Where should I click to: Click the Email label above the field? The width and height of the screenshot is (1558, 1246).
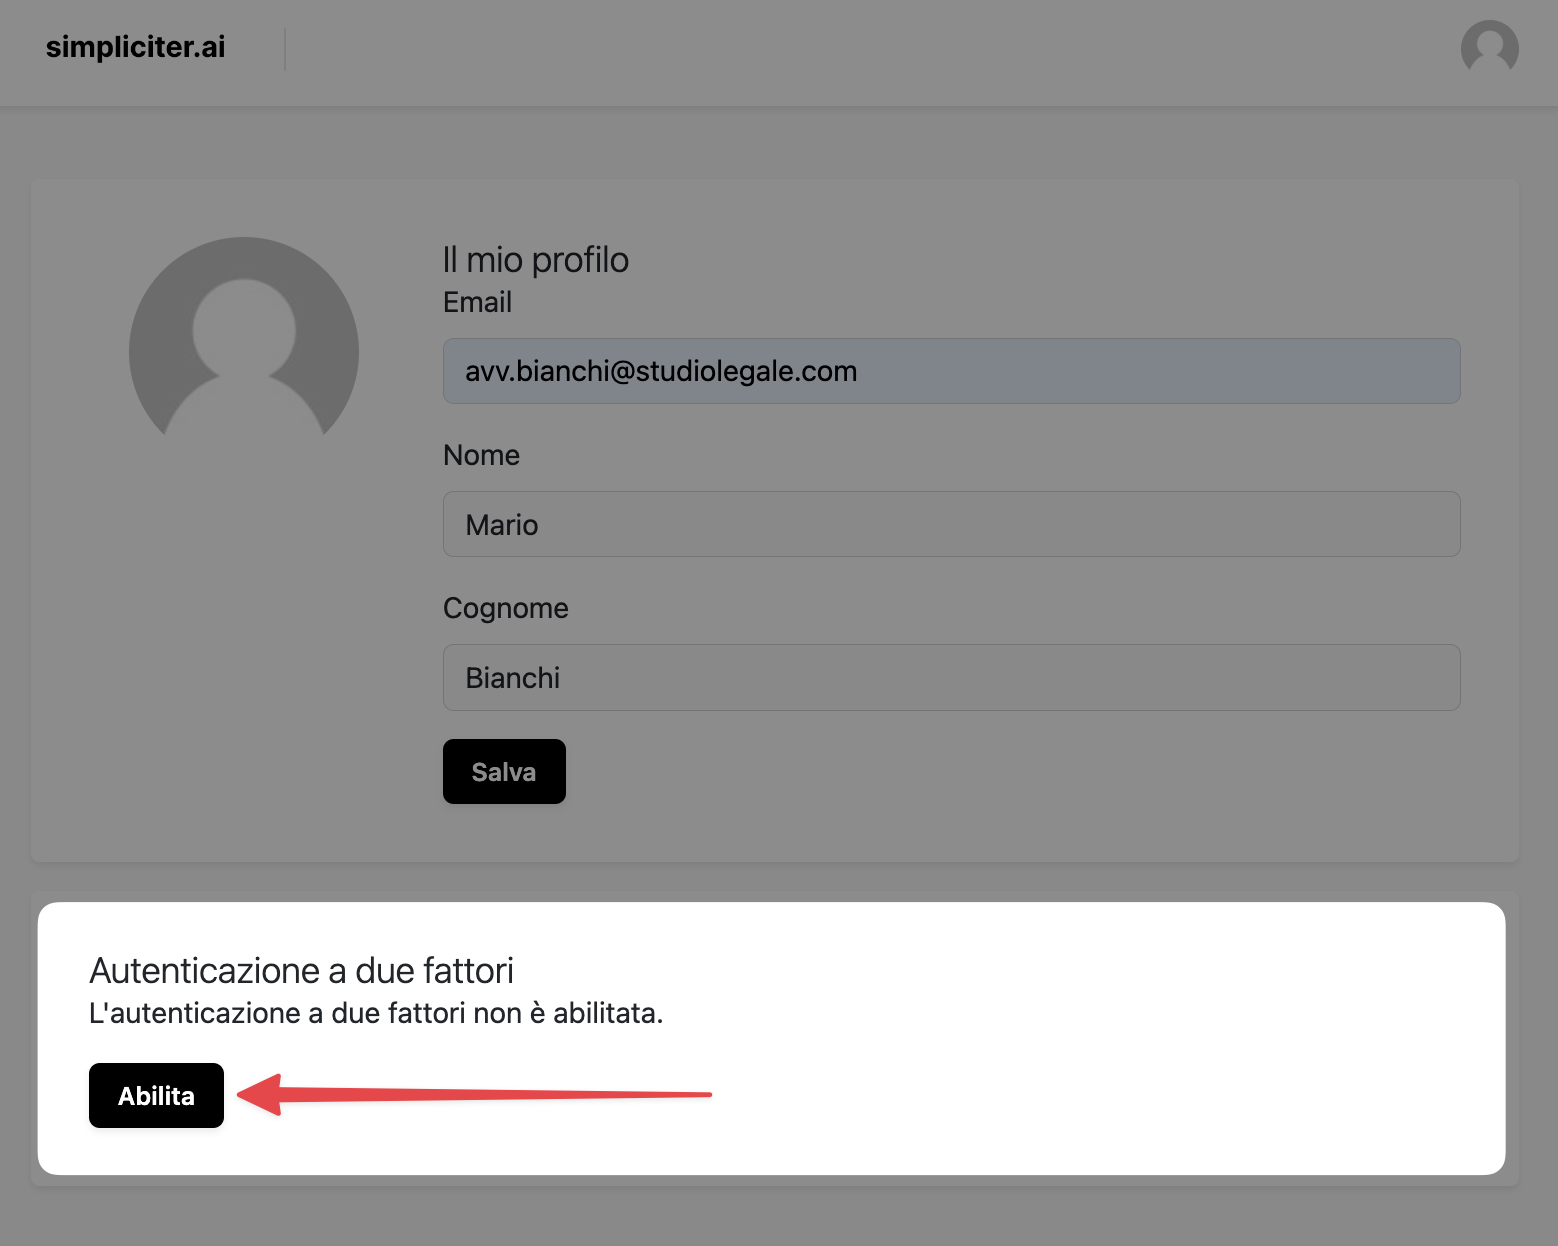pos(477,302)
